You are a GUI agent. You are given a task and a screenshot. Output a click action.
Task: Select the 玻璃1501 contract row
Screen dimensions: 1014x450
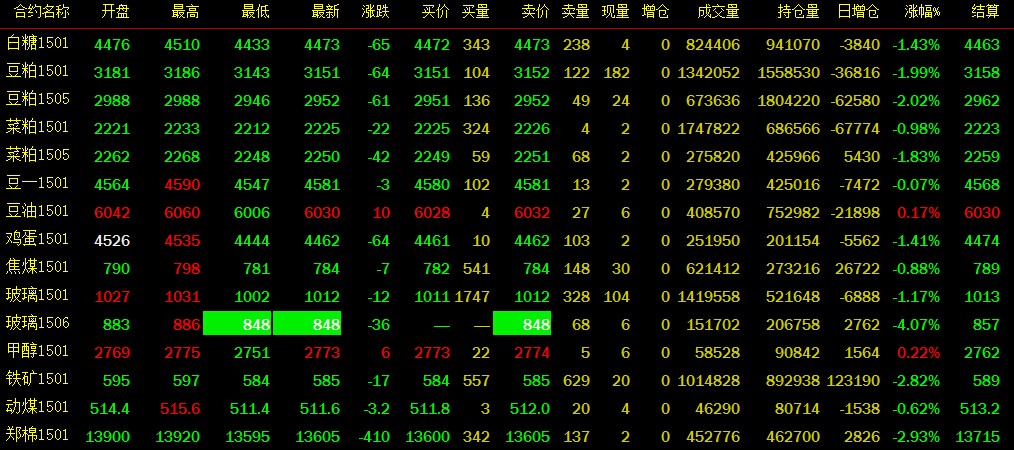(507, 296)
